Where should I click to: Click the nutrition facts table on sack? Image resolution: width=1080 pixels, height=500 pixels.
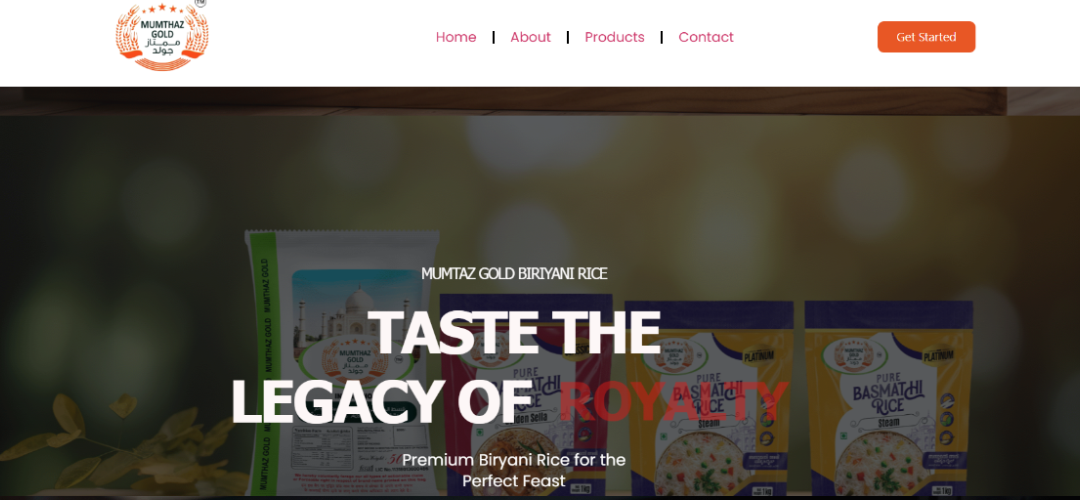[x=326, y=448]
